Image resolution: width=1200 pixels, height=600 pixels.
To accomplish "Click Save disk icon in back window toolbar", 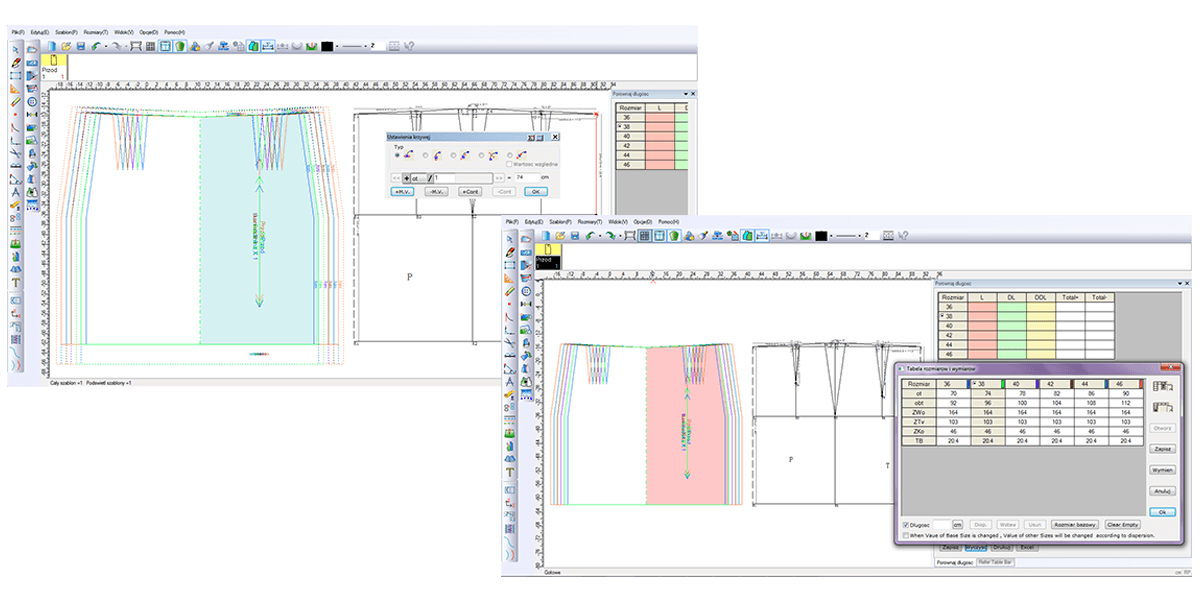I will 81,46.
